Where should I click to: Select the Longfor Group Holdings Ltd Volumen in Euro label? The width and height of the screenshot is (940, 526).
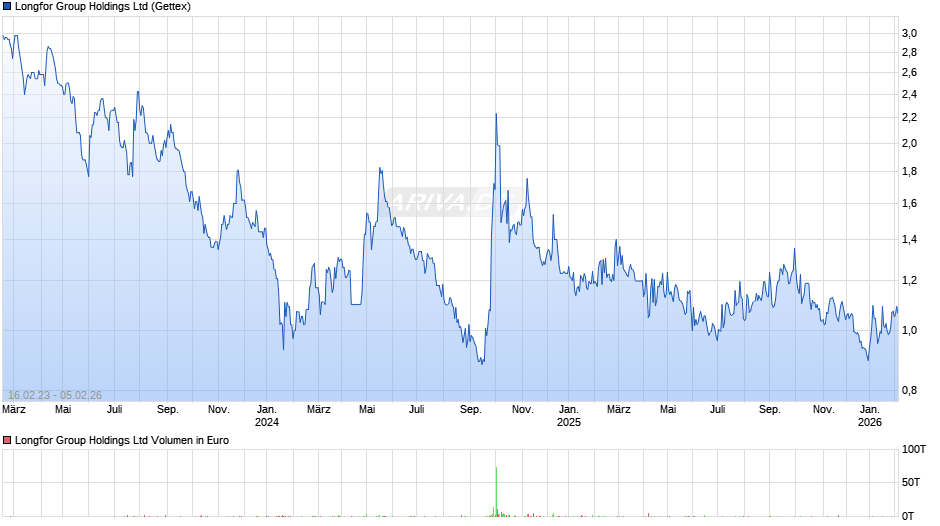(122, 440)
